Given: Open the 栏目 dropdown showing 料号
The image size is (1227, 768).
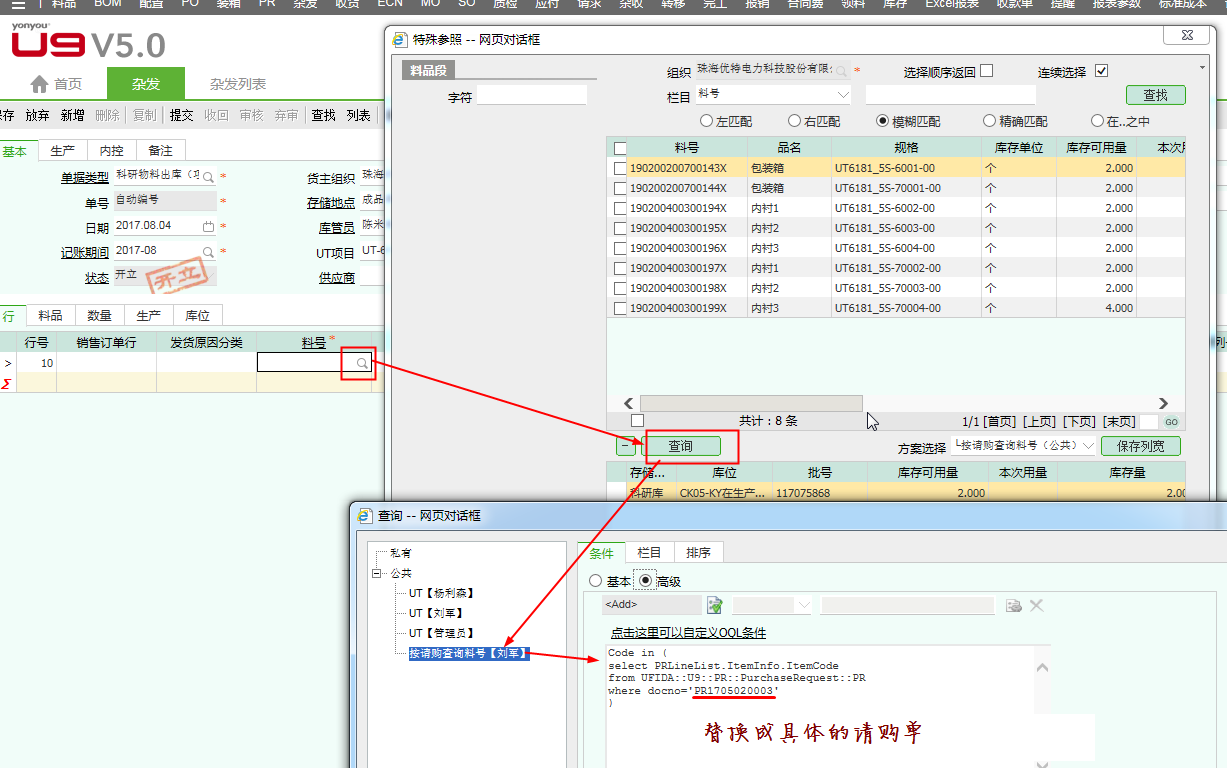Looking at the screenshot, I should coord(842,95).
